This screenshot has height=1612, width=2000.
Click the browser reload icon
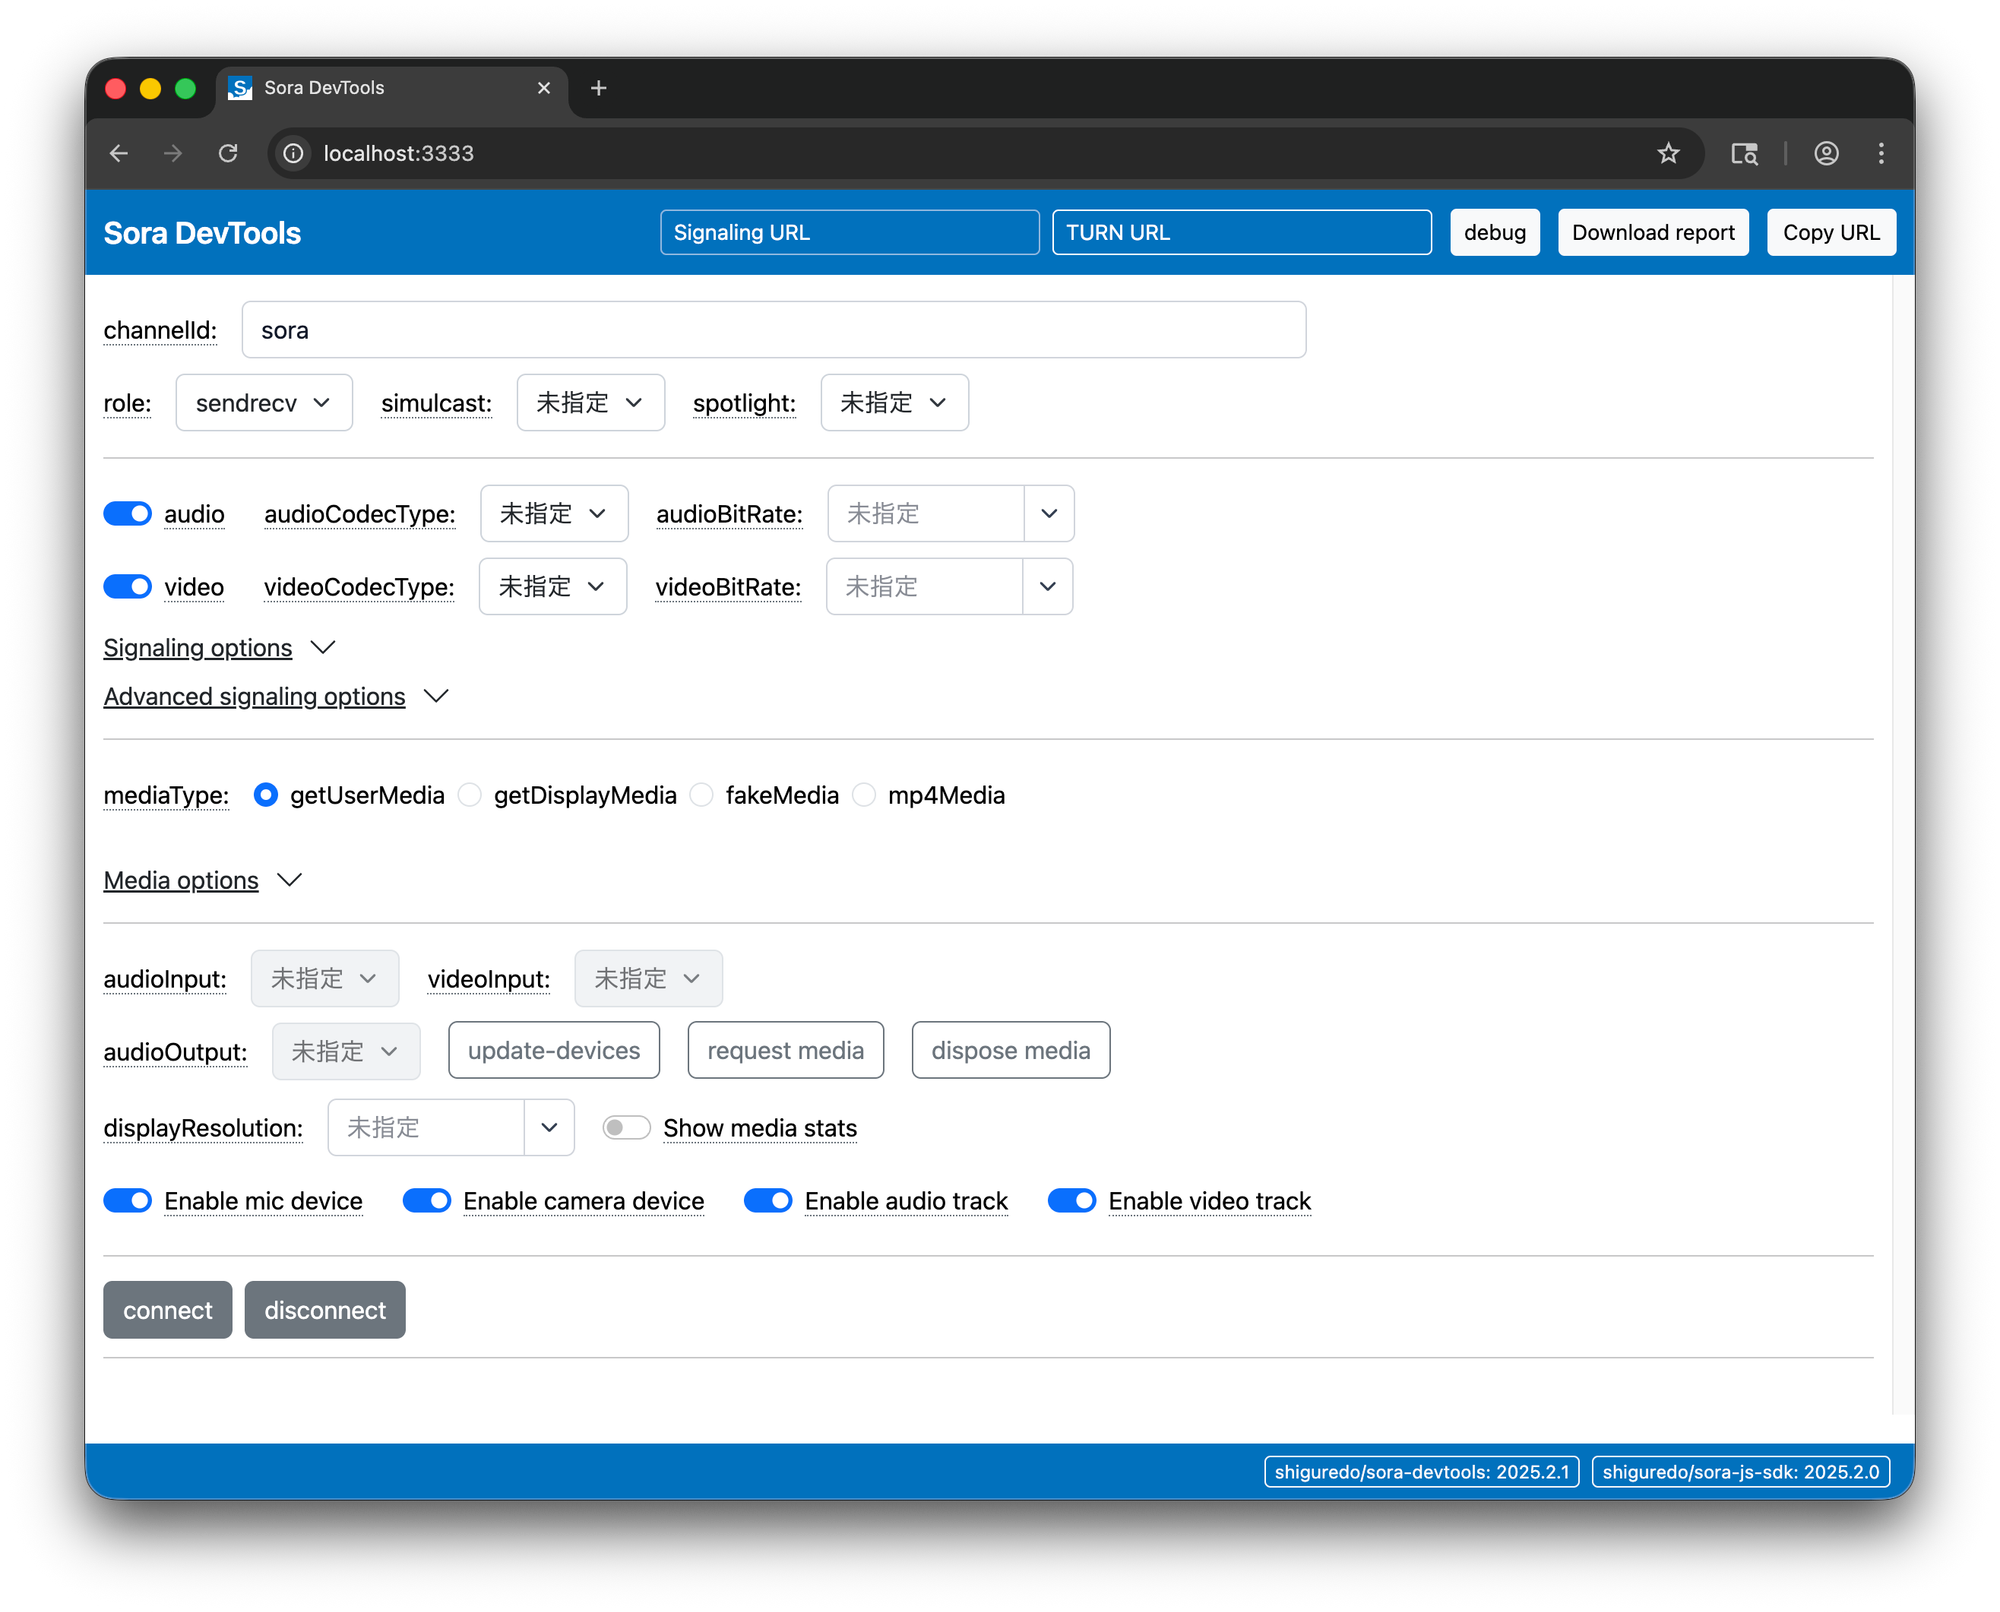pos(228,153)
